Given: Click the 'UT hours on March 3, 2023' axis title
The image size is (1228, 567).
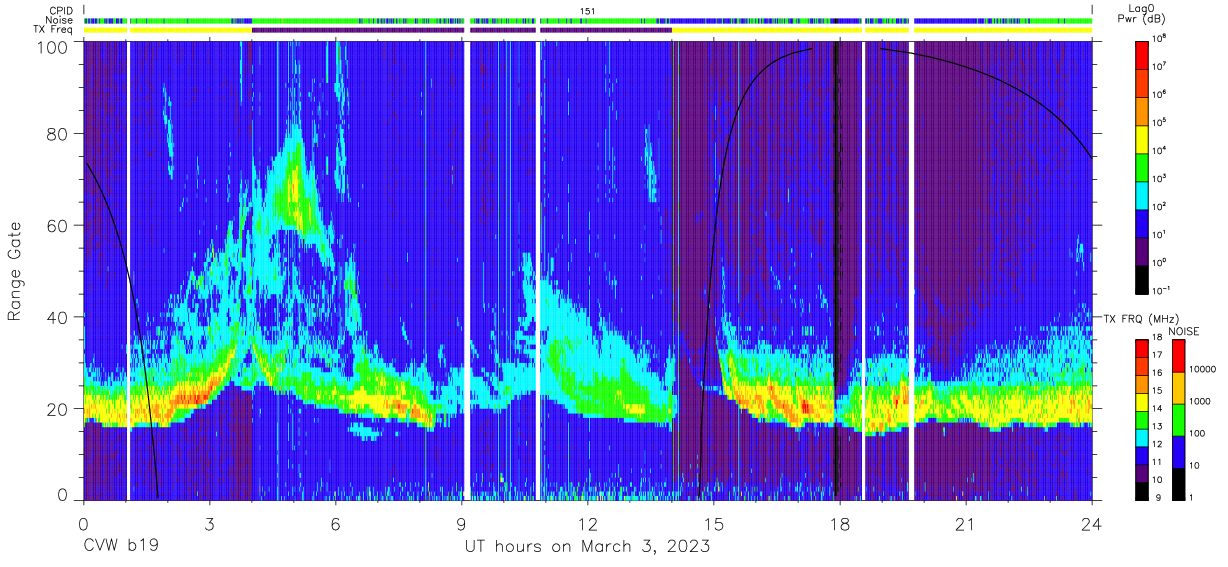Looking at the screenshot, I should coord(587,547).
